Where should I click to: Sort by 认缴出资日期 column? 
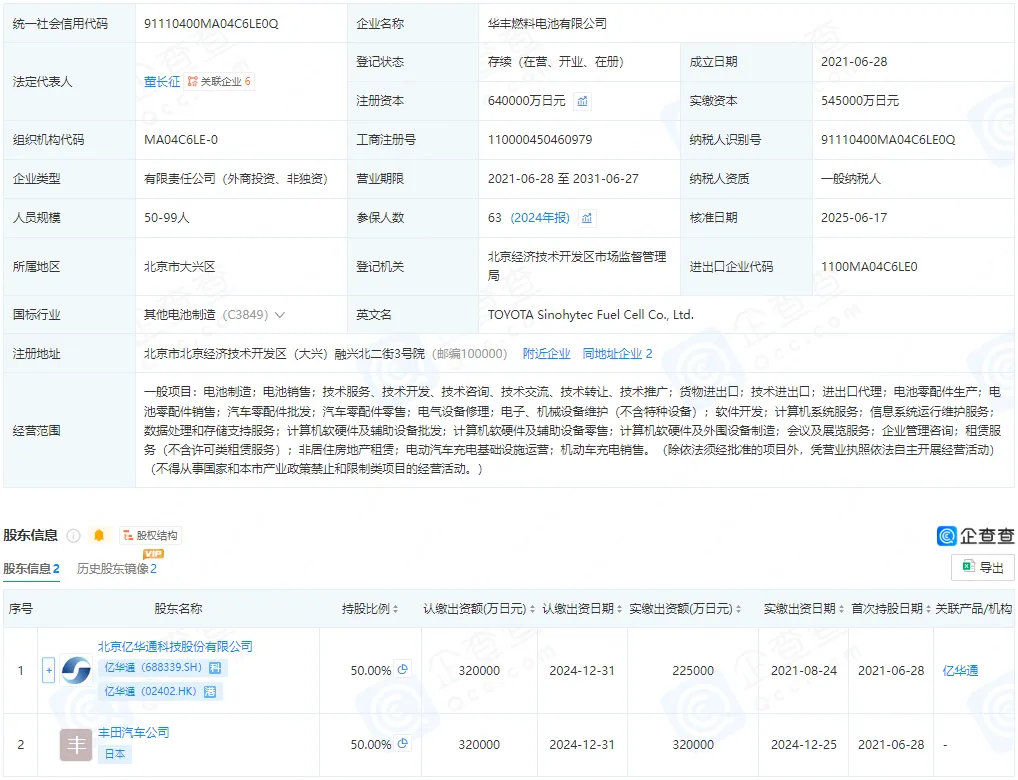point(619,609)
